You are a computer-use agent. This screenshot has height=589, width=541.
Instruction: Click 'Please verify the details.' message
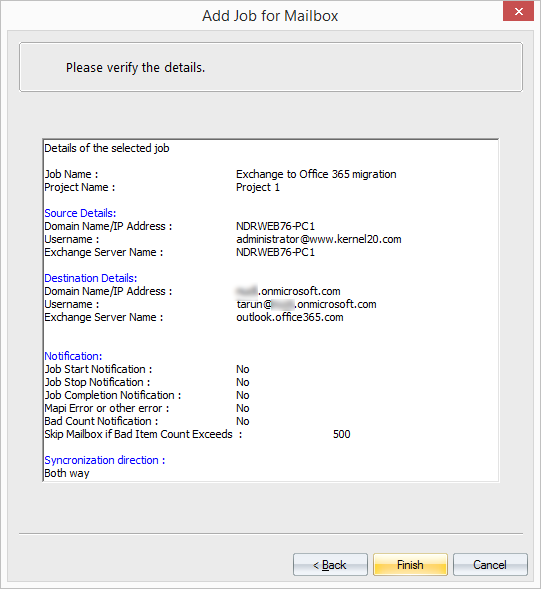pos(136,68)
